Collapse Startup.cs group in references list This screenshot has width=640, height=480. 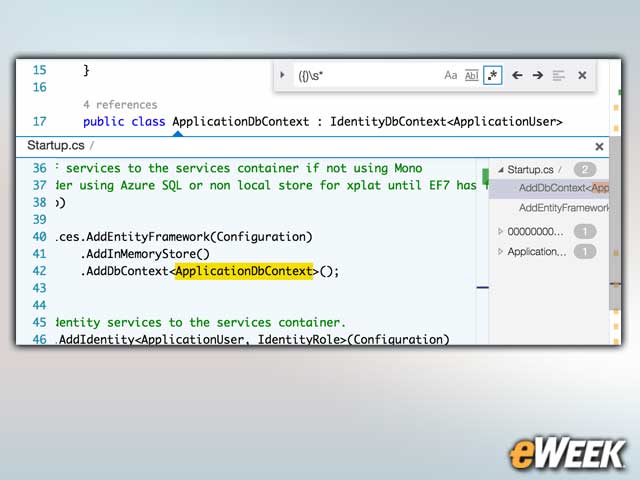pos(501,170)
